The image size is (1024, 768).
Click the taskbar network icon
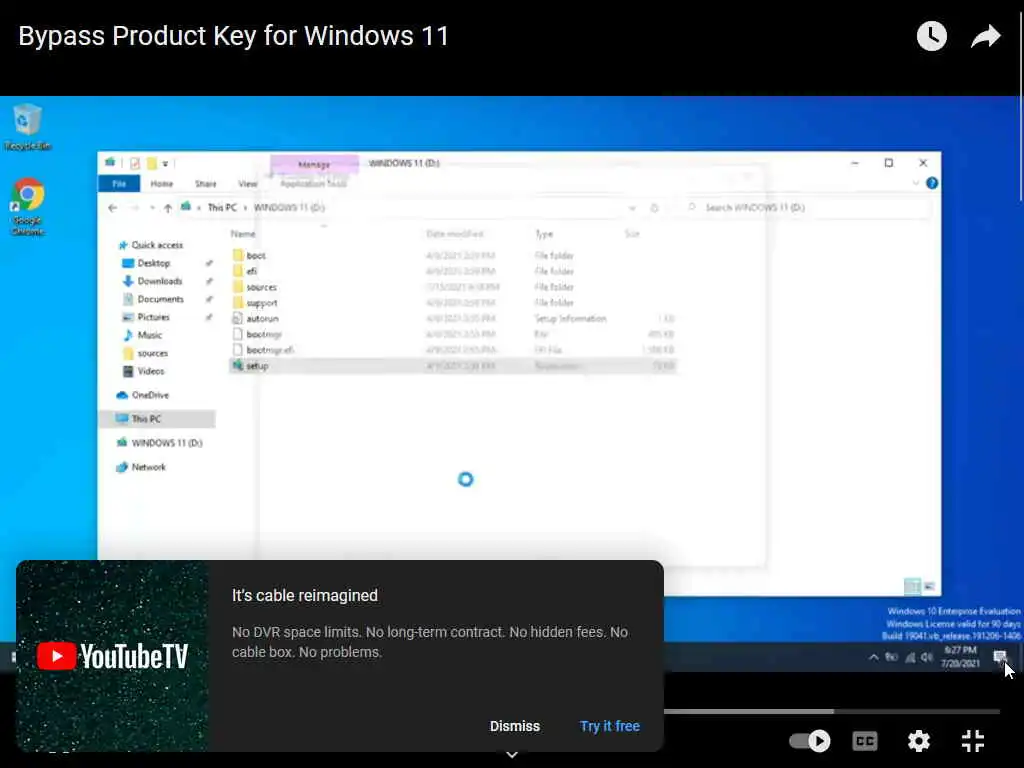tap(910, 658)
